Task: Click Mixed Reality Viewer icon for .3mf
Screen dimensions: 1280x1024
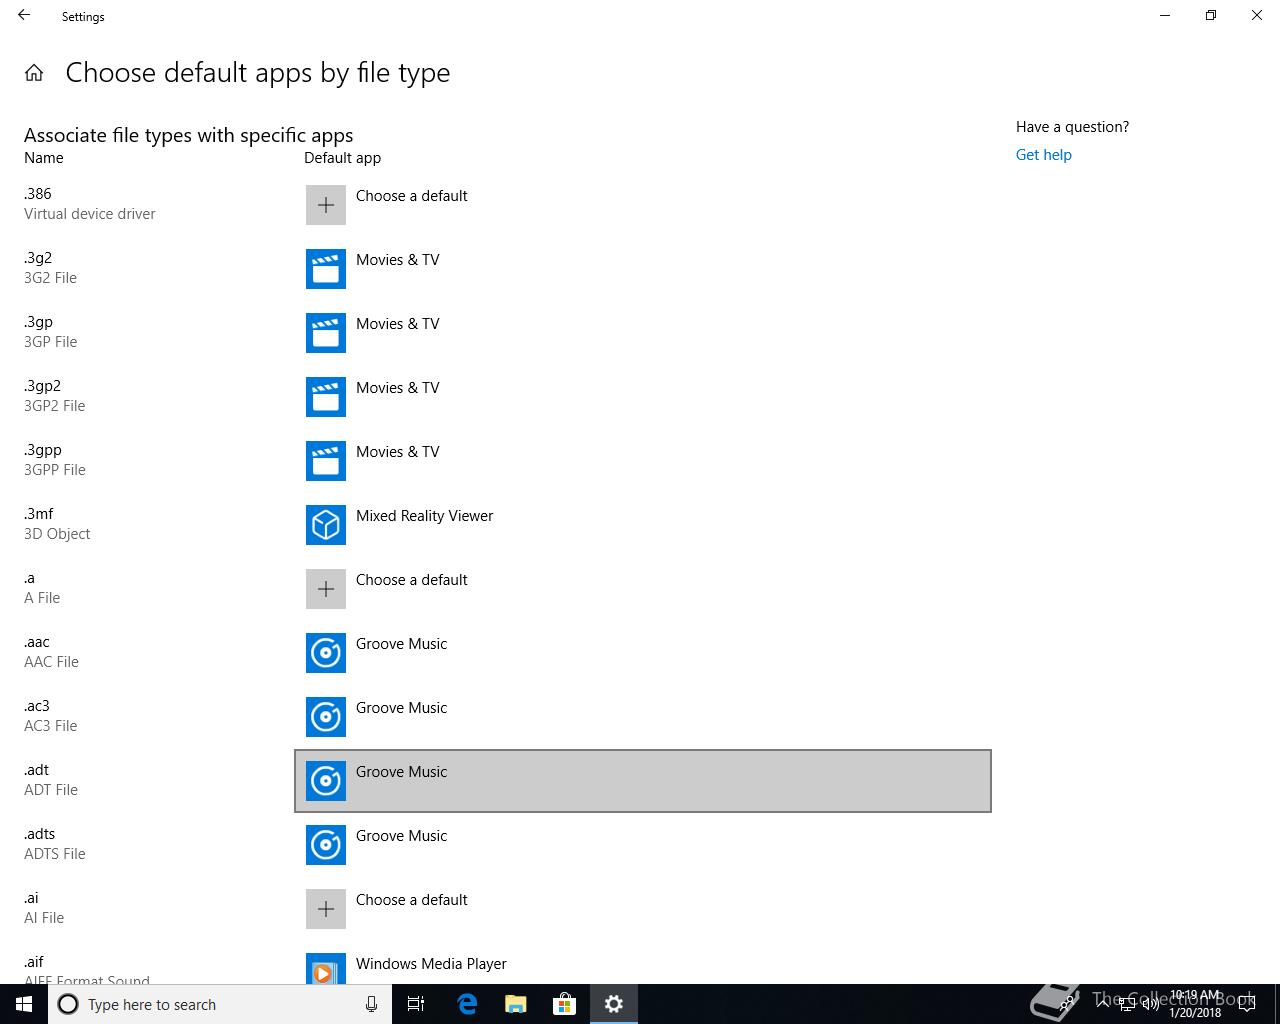Action: 326,525
